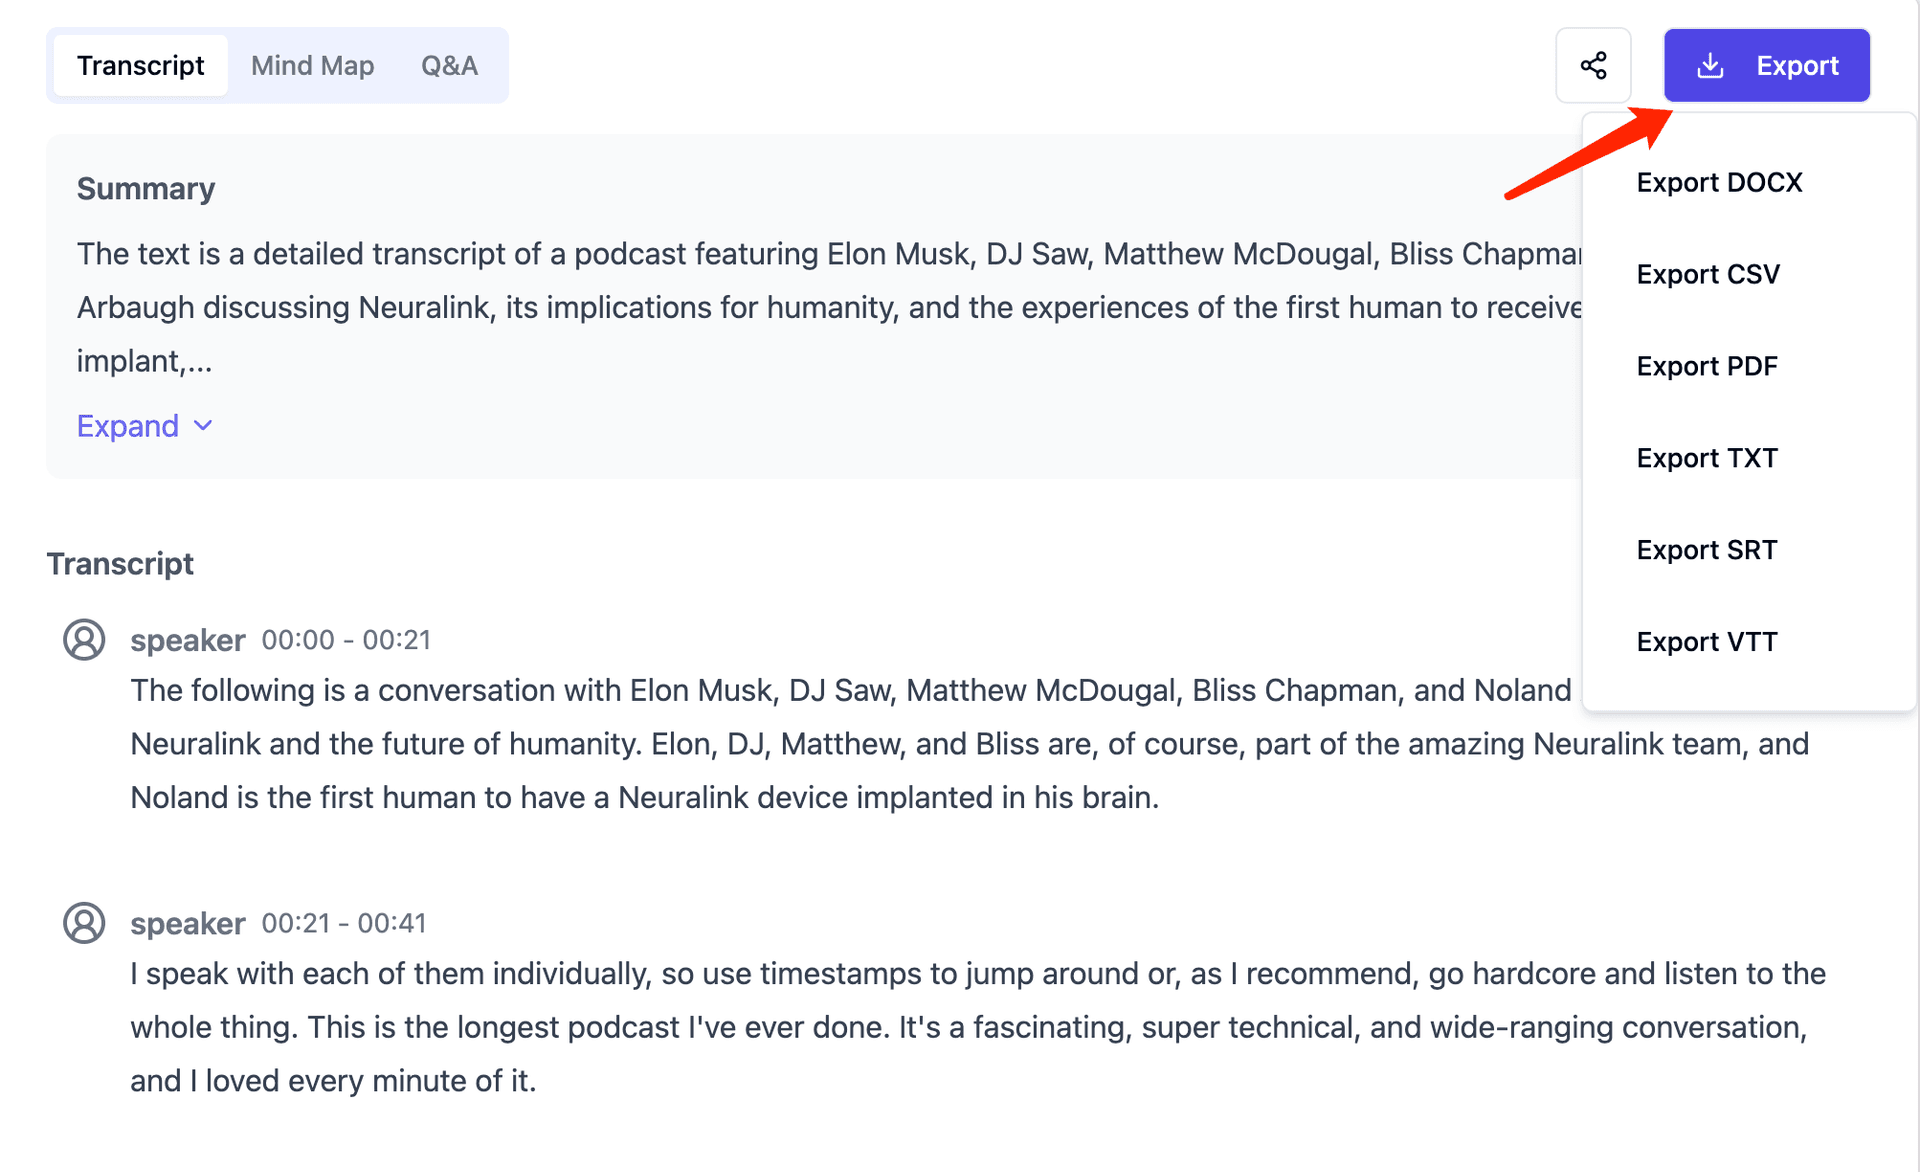Switch to the Mind Map tab
The height and width of the screenshot is (1172, 1920).
tap(312, 66)
